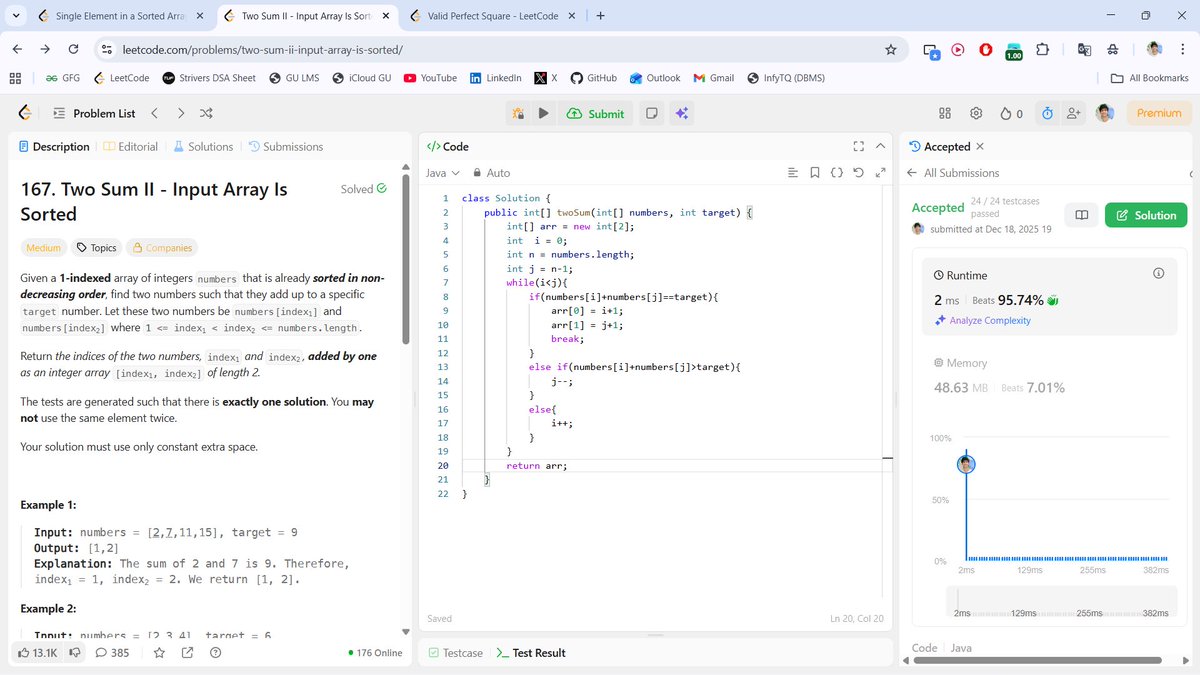
Task: Expand the code editor to fullscreen
Action: coord(858,145)
